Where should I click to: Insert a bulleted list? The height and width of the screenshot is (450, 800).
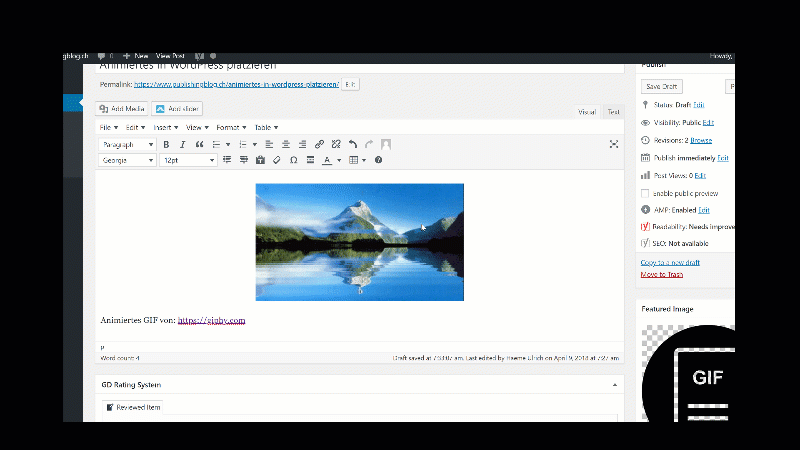216,144
